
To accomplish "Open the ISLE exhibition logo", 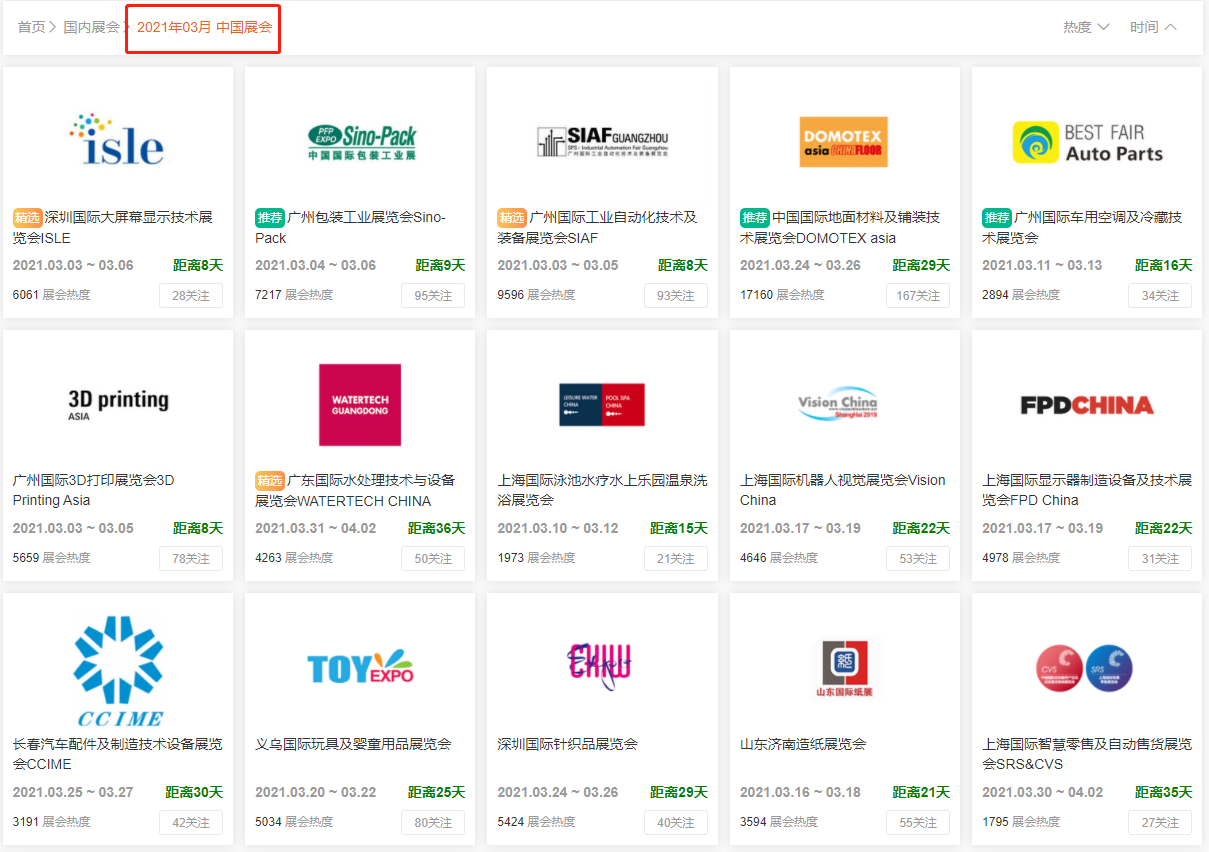I will tap(117, 140).
